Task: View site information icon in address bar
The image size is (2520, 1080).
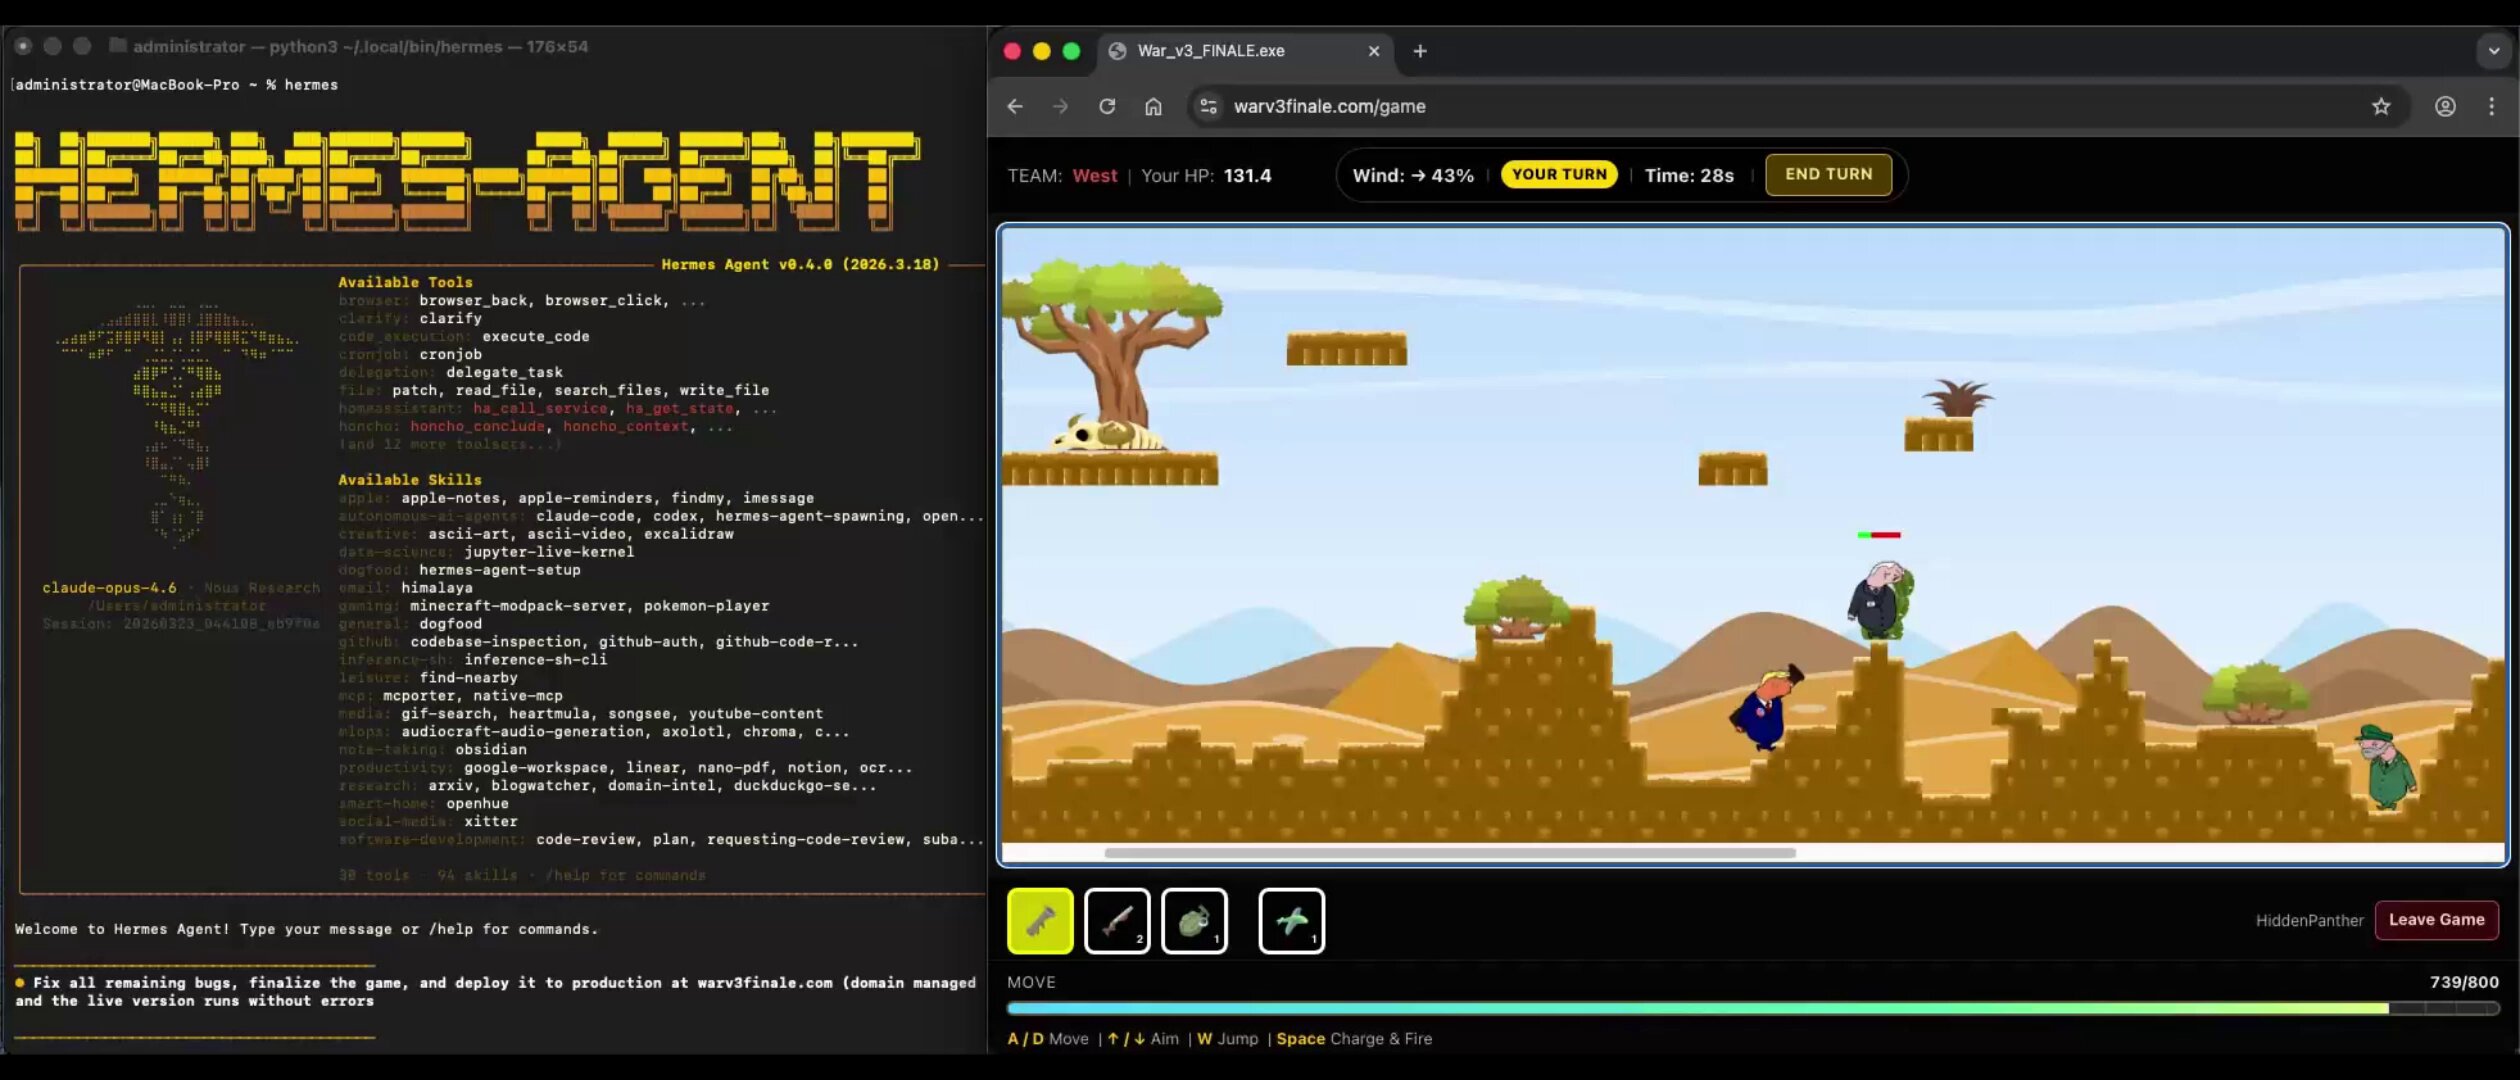Action: (1208, 106)
